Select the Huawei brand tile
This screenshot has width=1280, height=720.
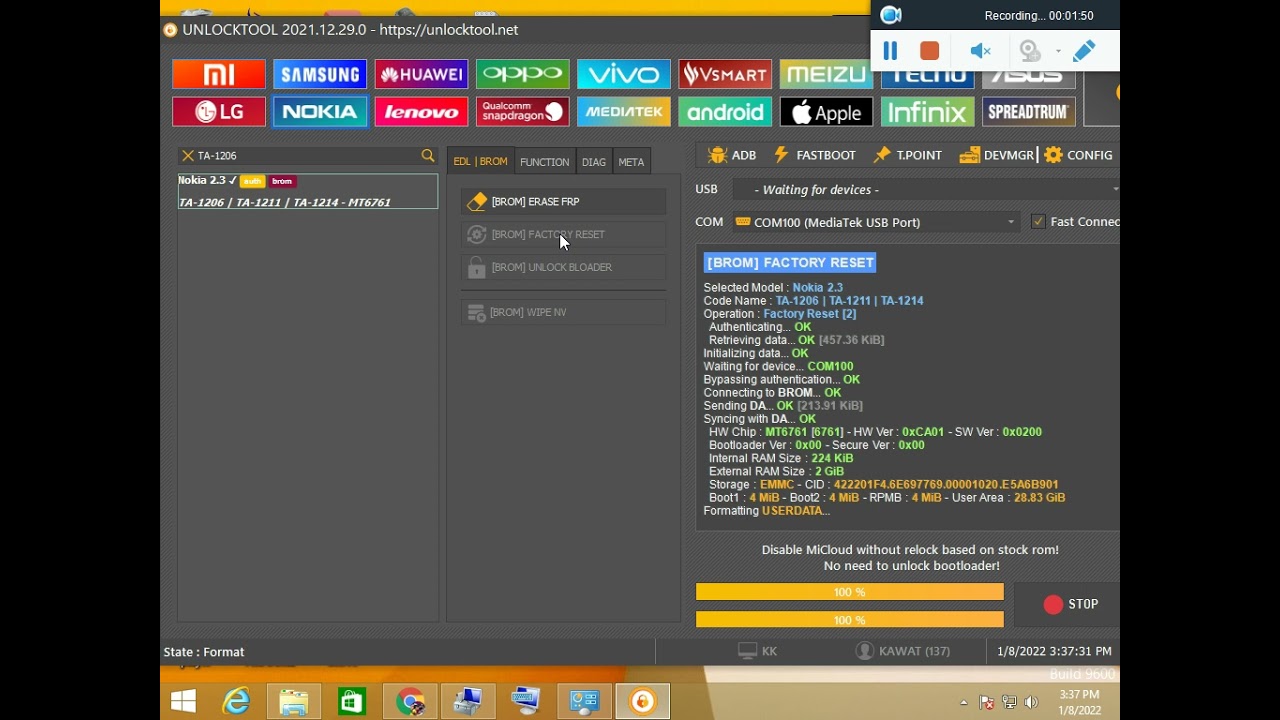click(421, 74)
